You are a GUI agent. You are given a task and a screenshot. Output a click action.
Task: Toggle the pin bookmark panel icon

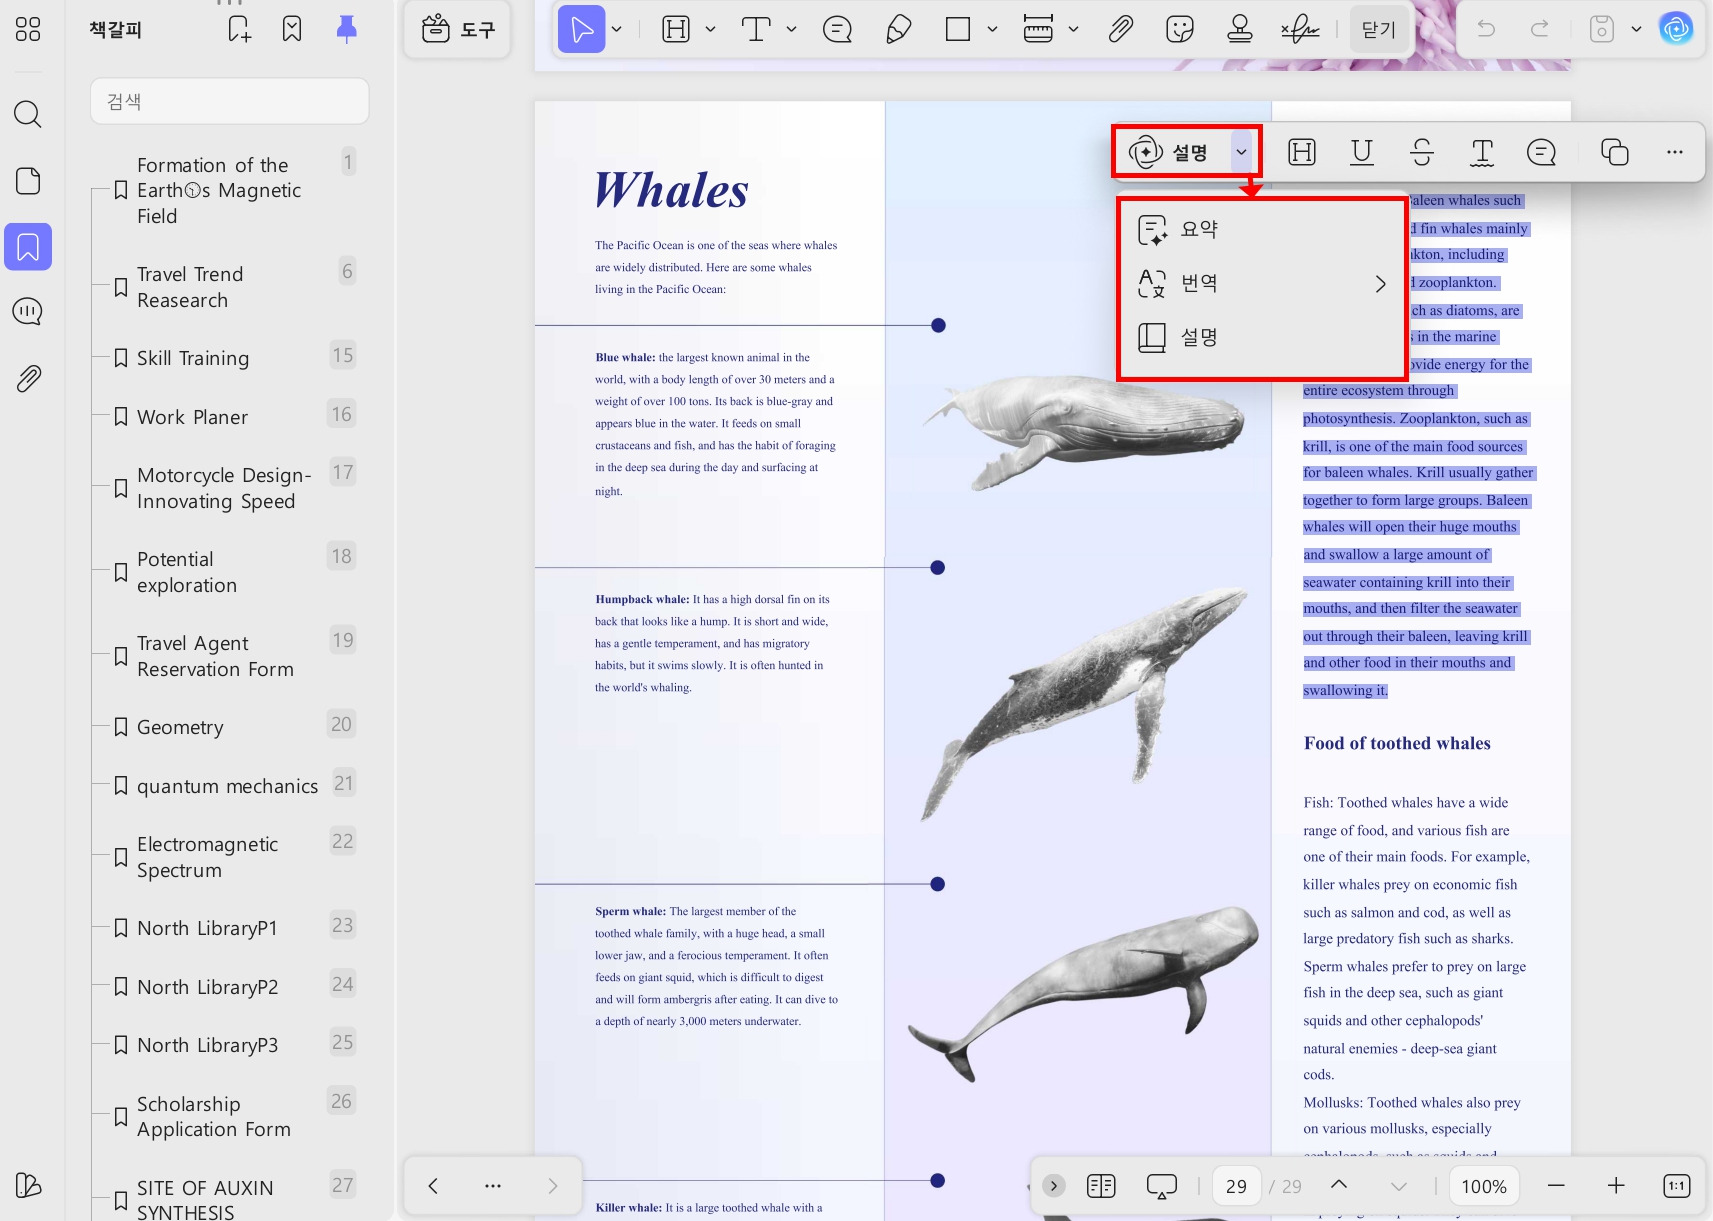346,29
